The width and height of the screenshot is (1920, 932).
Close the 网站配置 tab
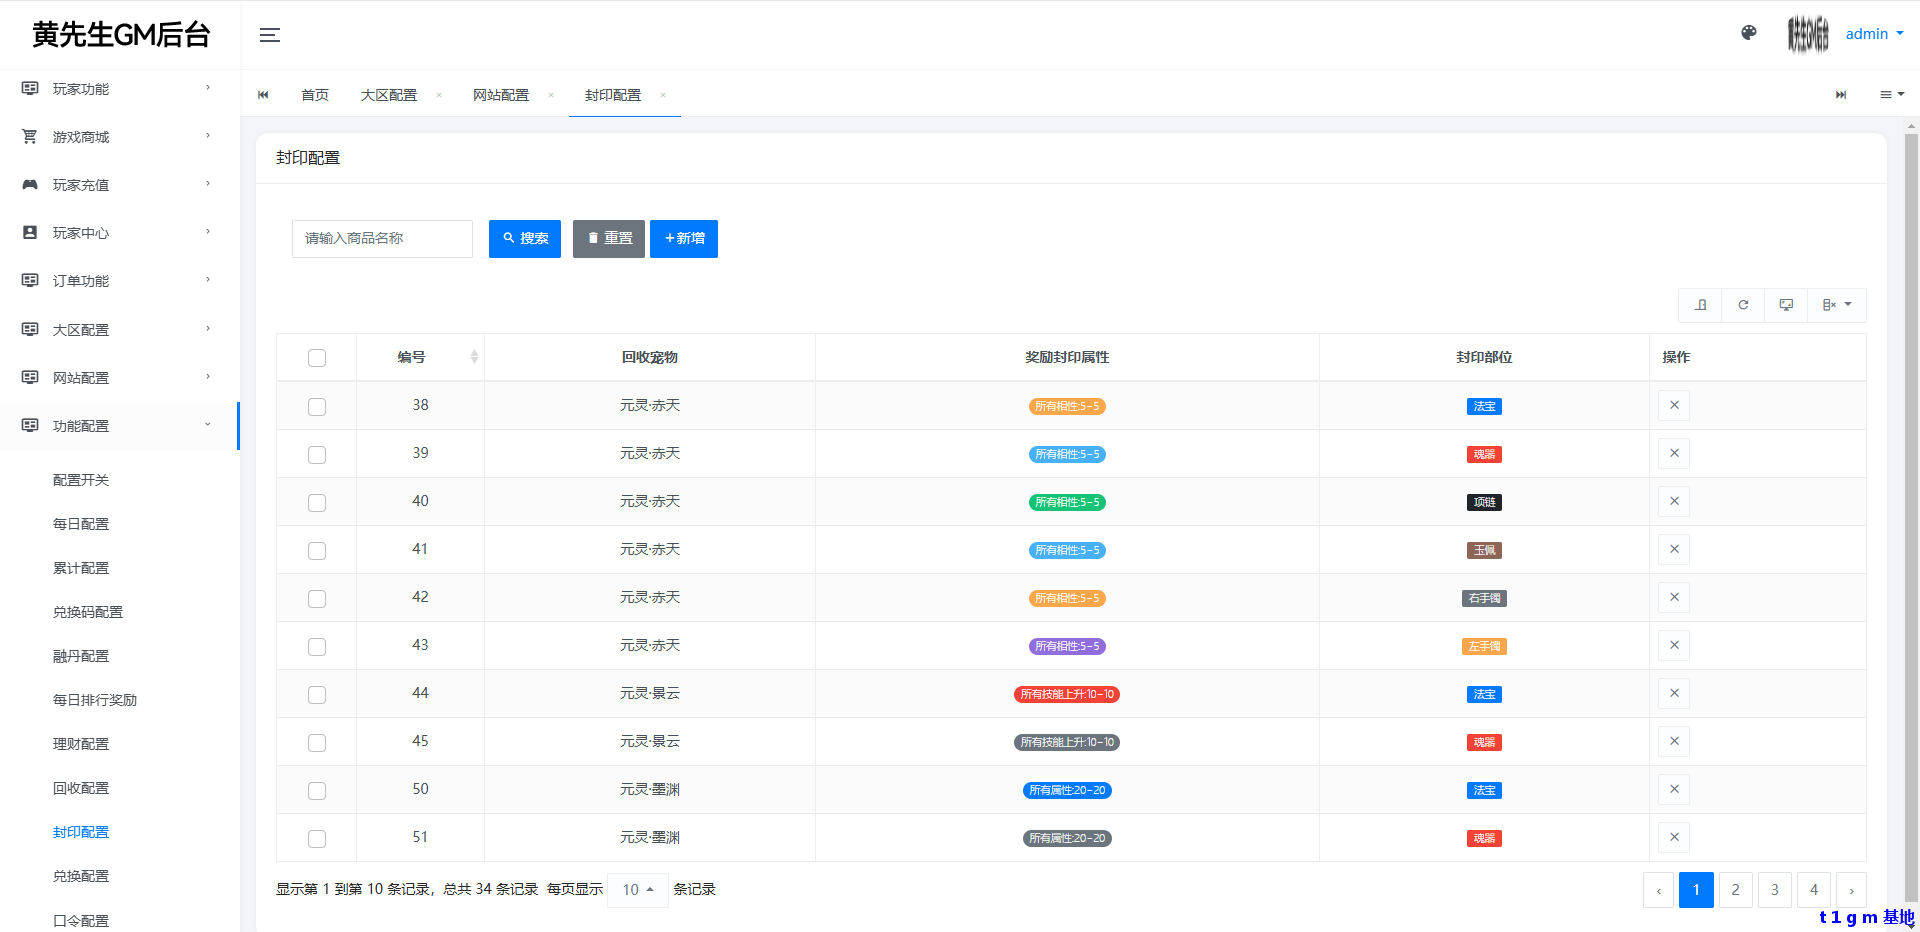click(550, 95)
